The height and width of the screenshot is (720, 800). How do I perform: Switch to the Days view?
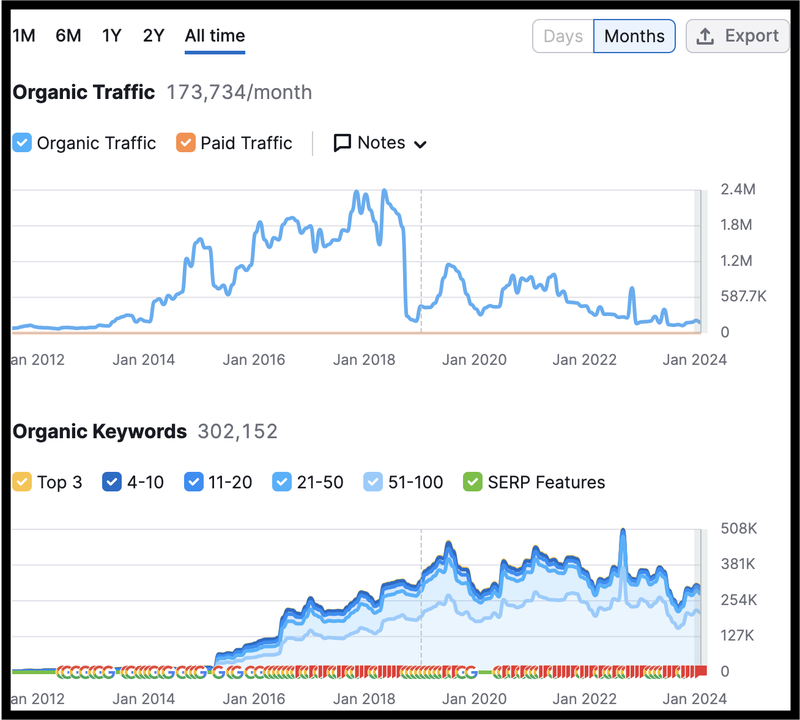coord(562,35)
